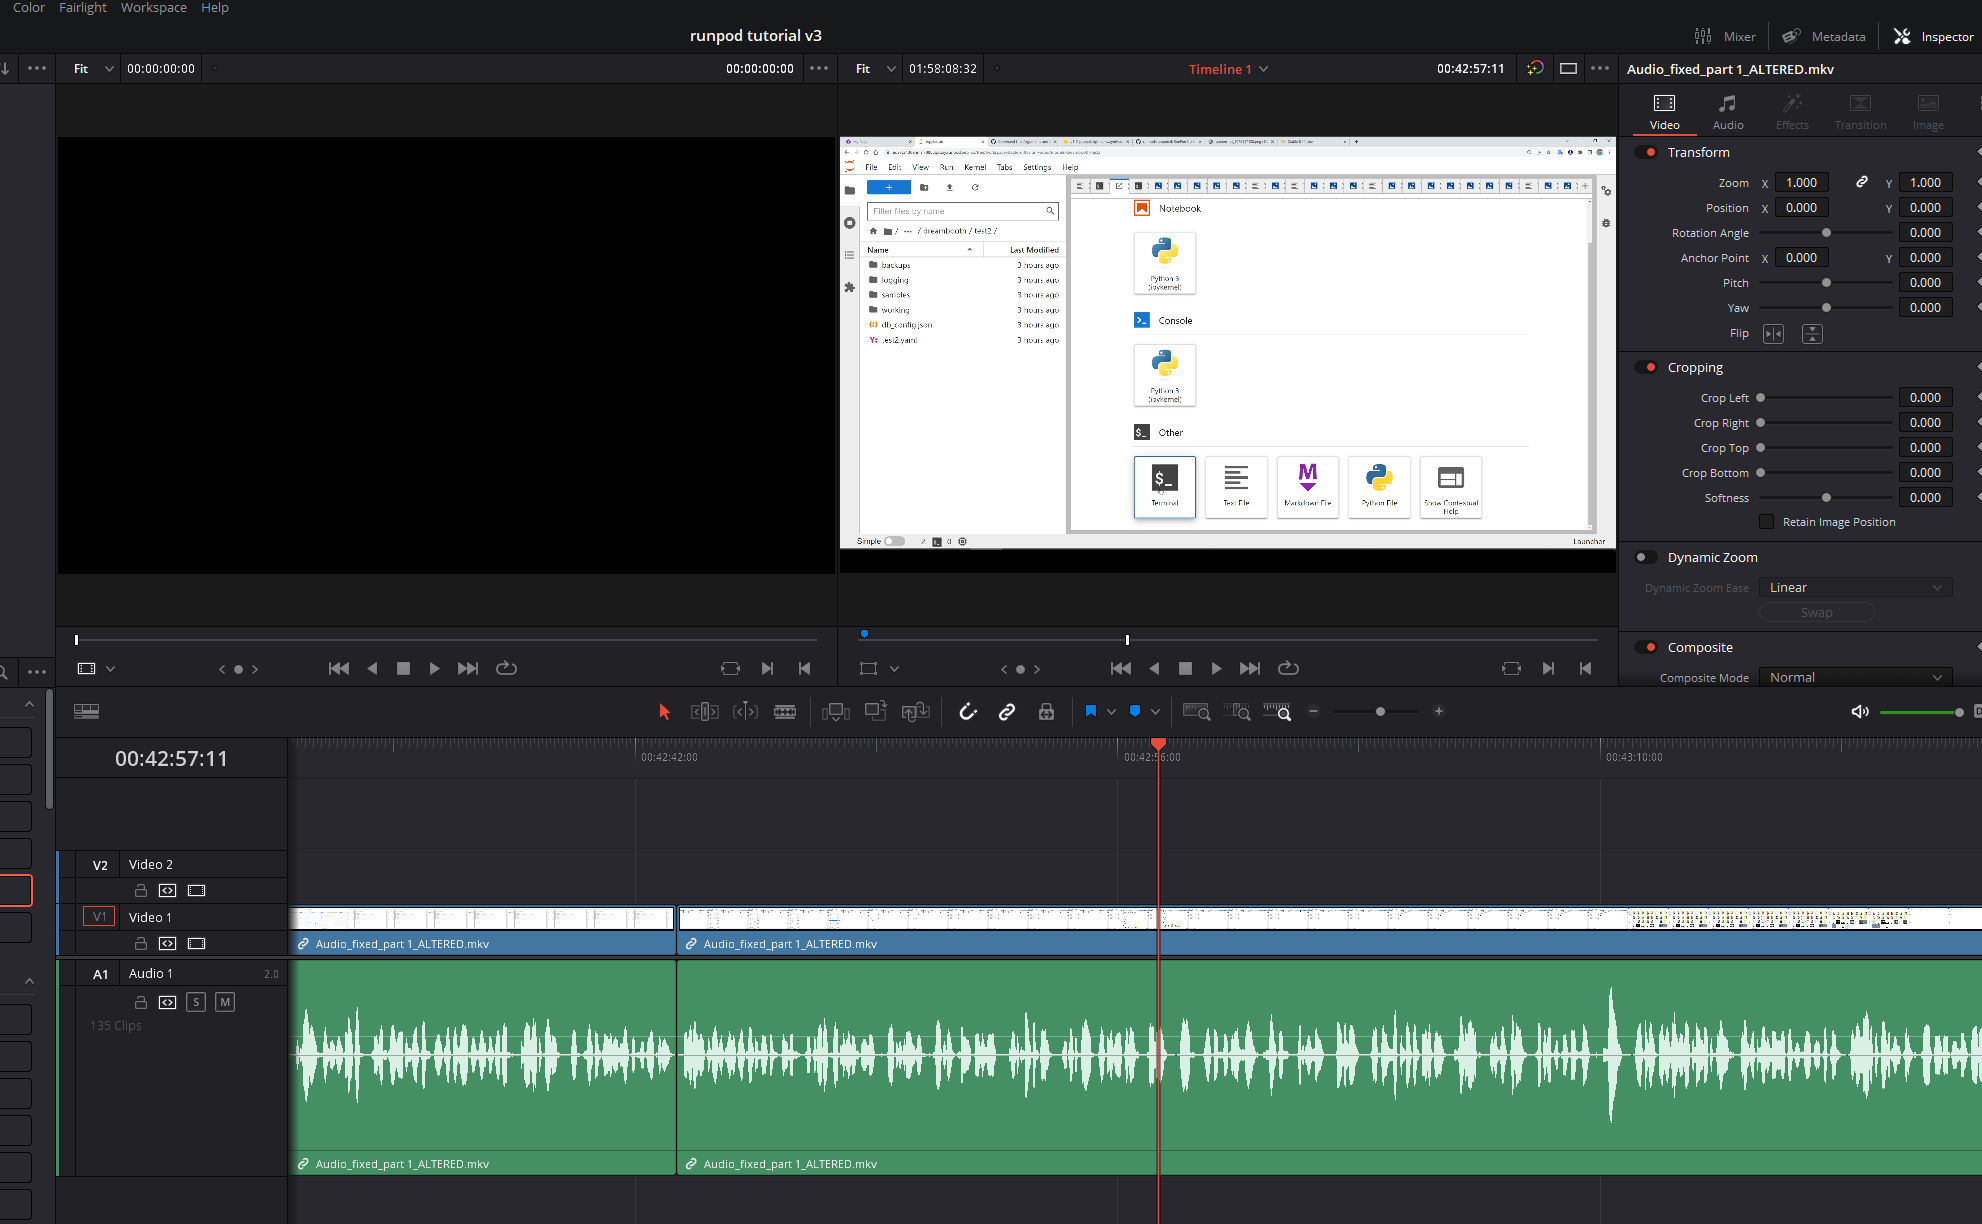Image resolution: width=1982 pixels, height=1224 pixels.
Task: Mute the Audio 1 track
Action: [225, 1002]
